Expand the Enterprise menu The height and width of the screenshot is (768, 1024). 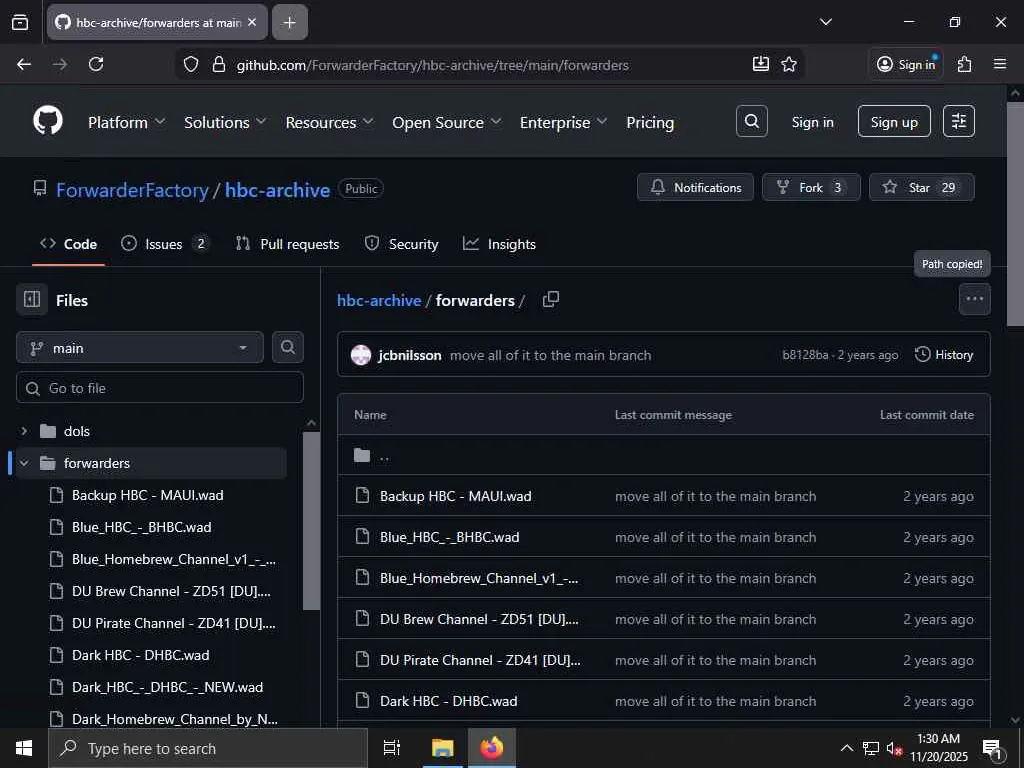tap(563, 122)
